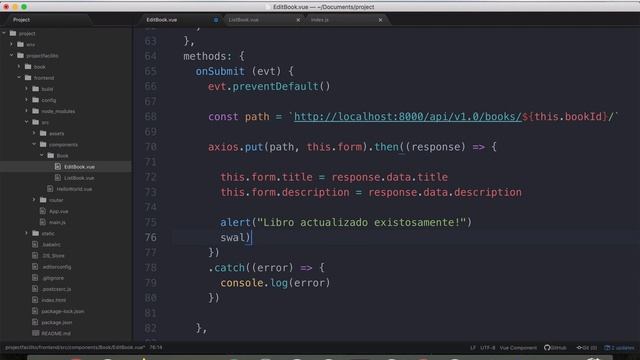The image size is (640, 360).
Task: Select the Project panel tab
Action: click(21, 20)
